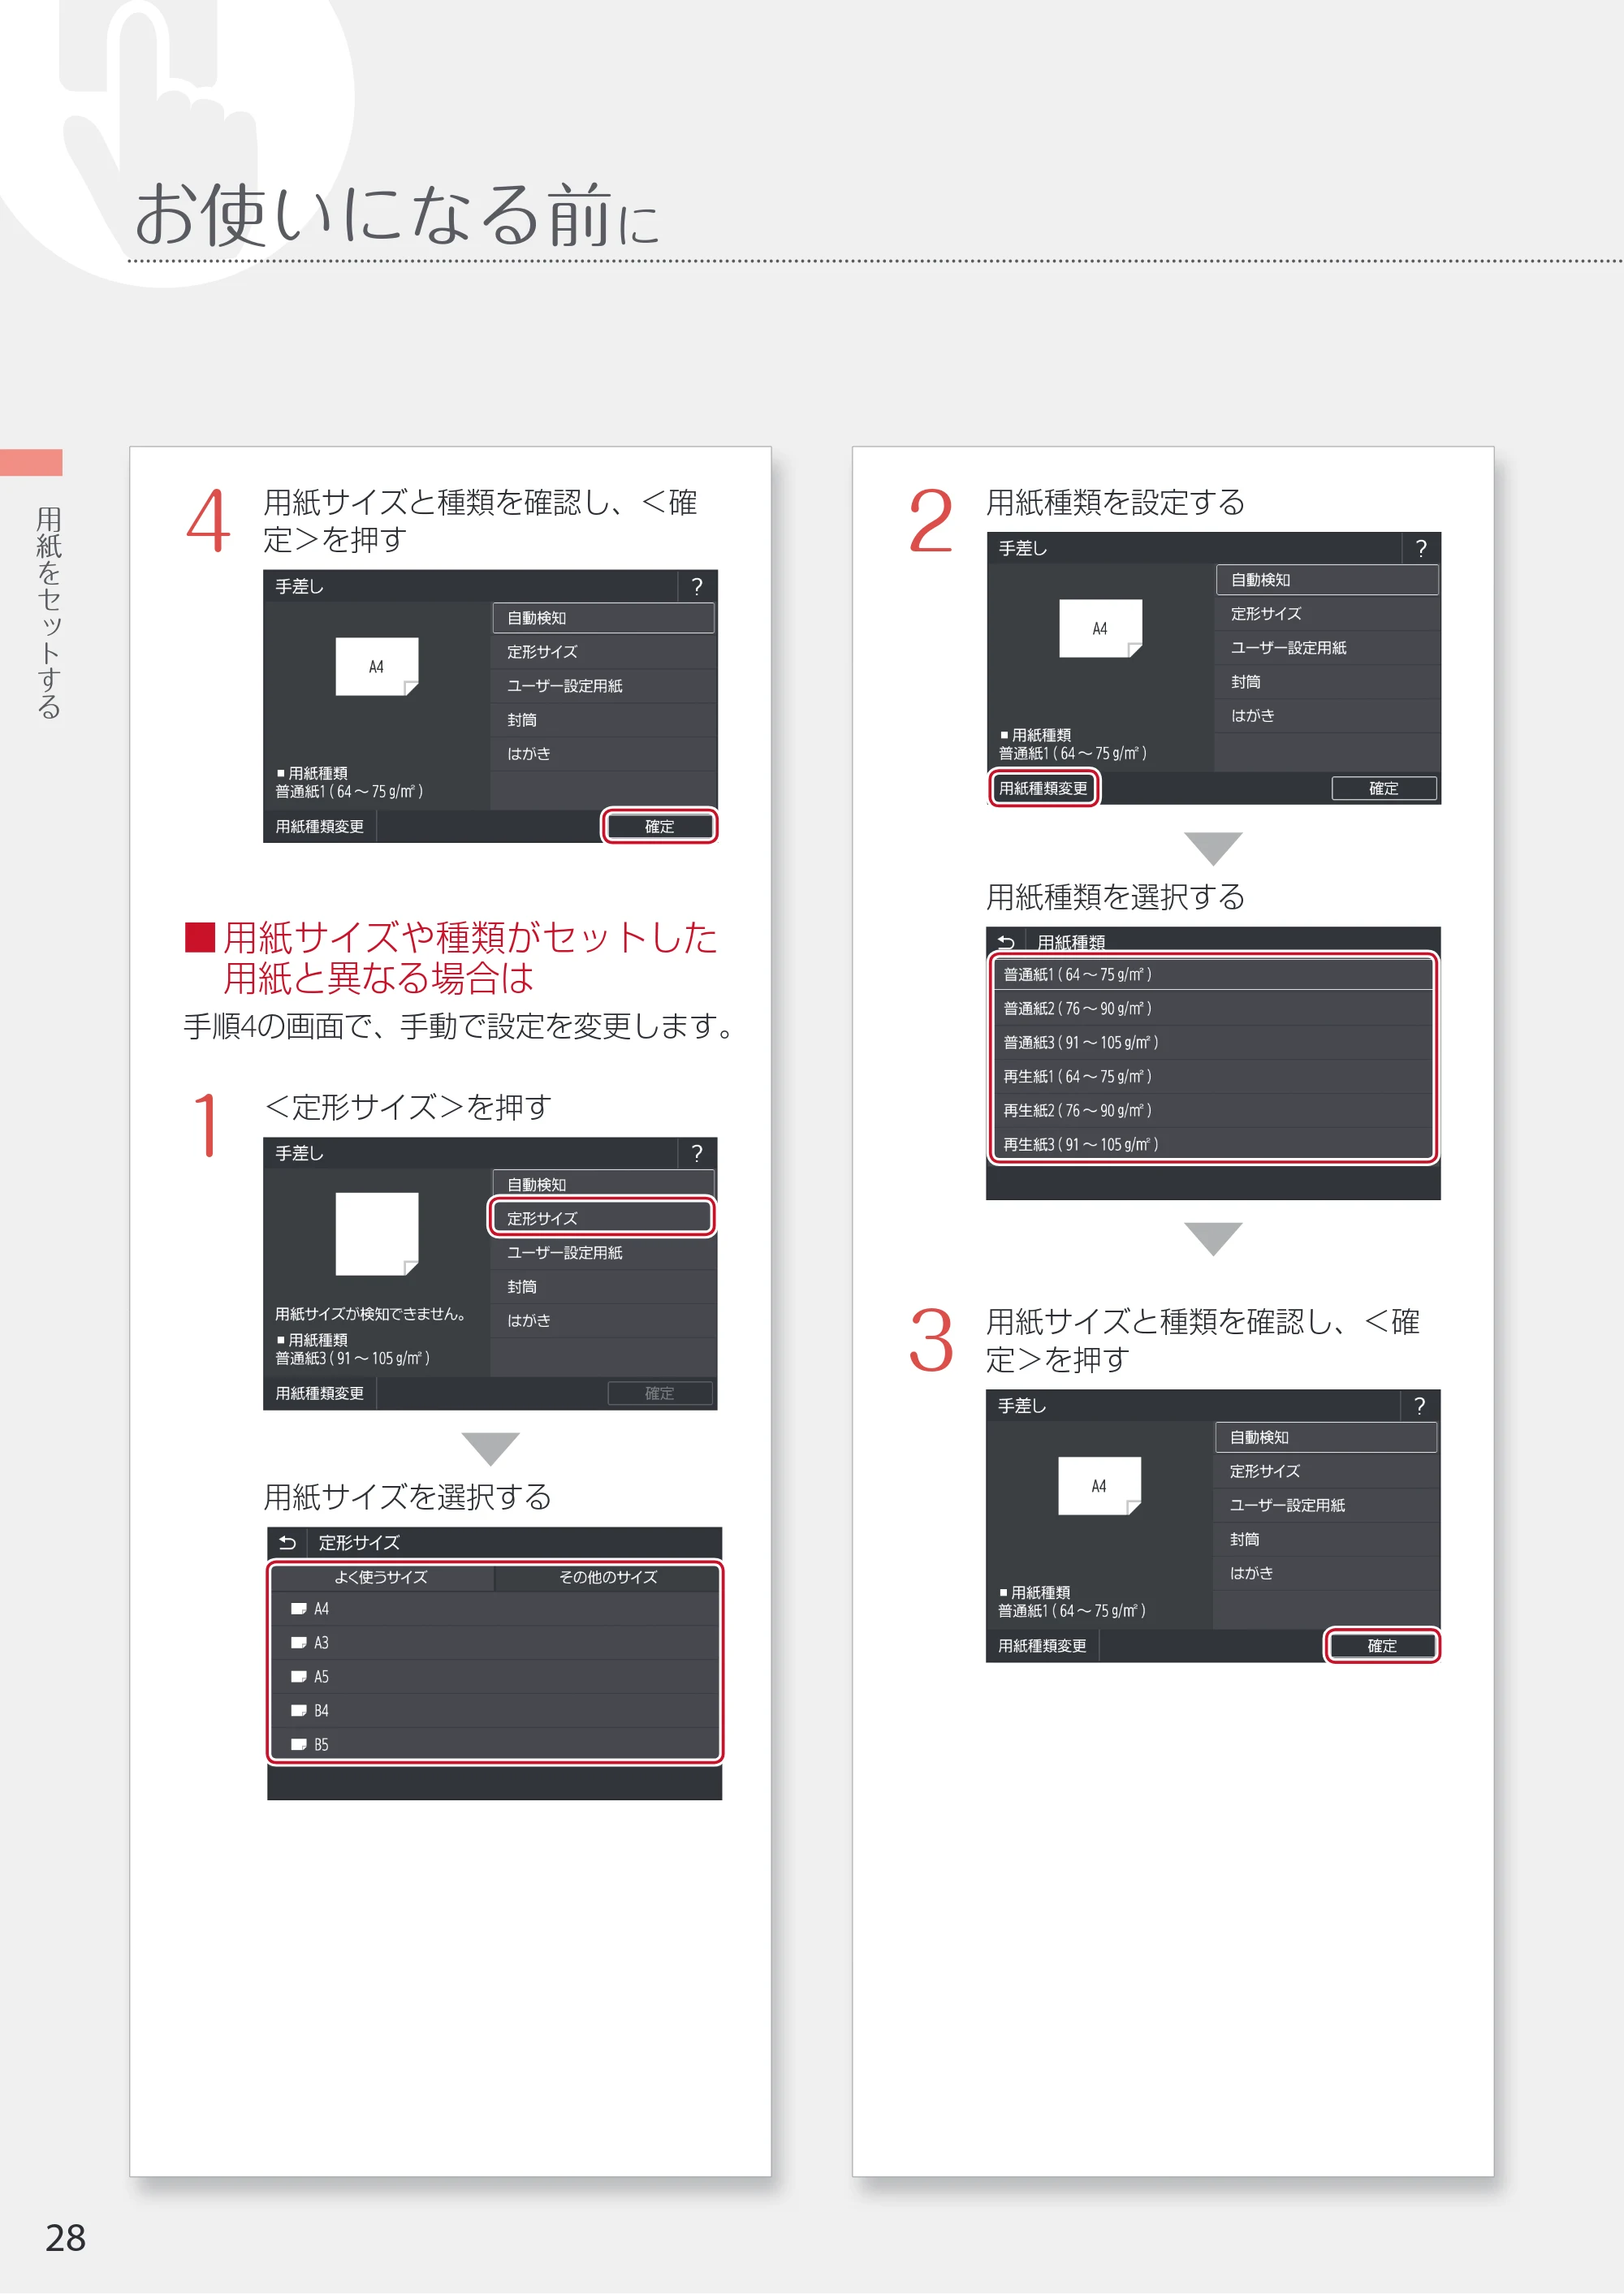Screen dimensions: 1624x2294
Task: Tap A4 paper preview in step 2 screen
Action: pos(1101,629)
